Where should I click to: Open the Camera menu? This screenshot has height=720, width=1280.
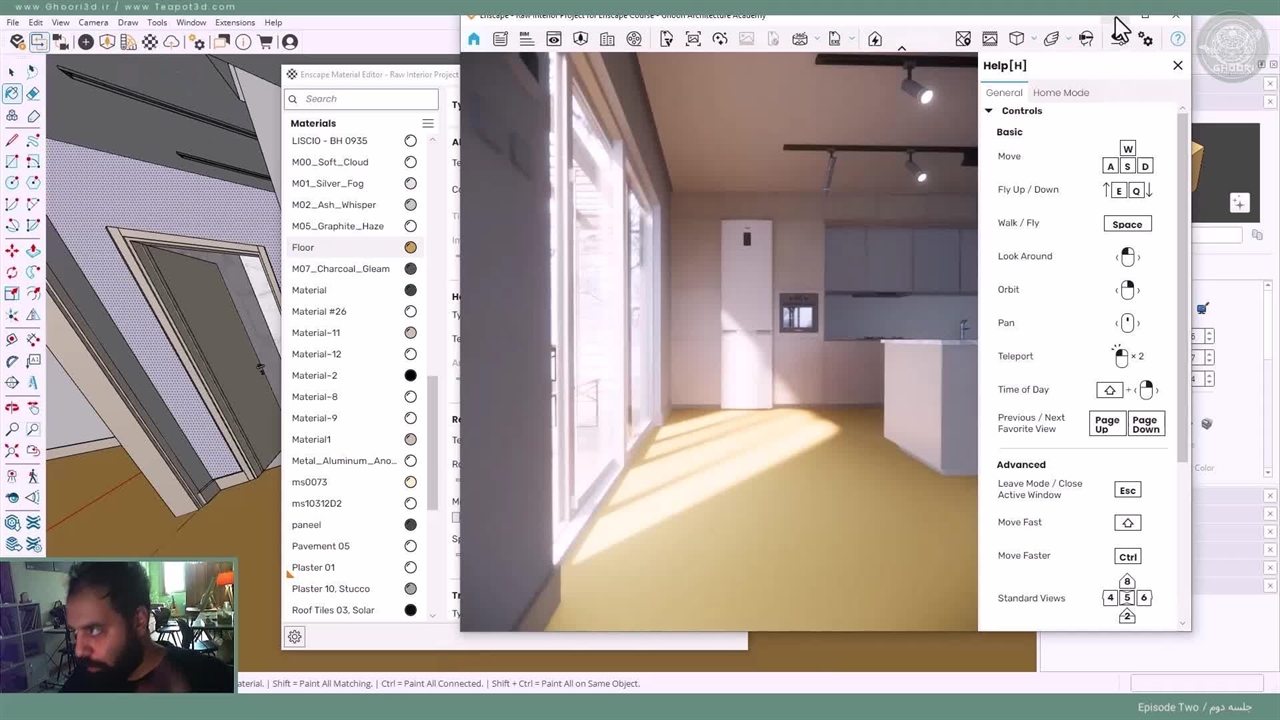tap(93, 22)
